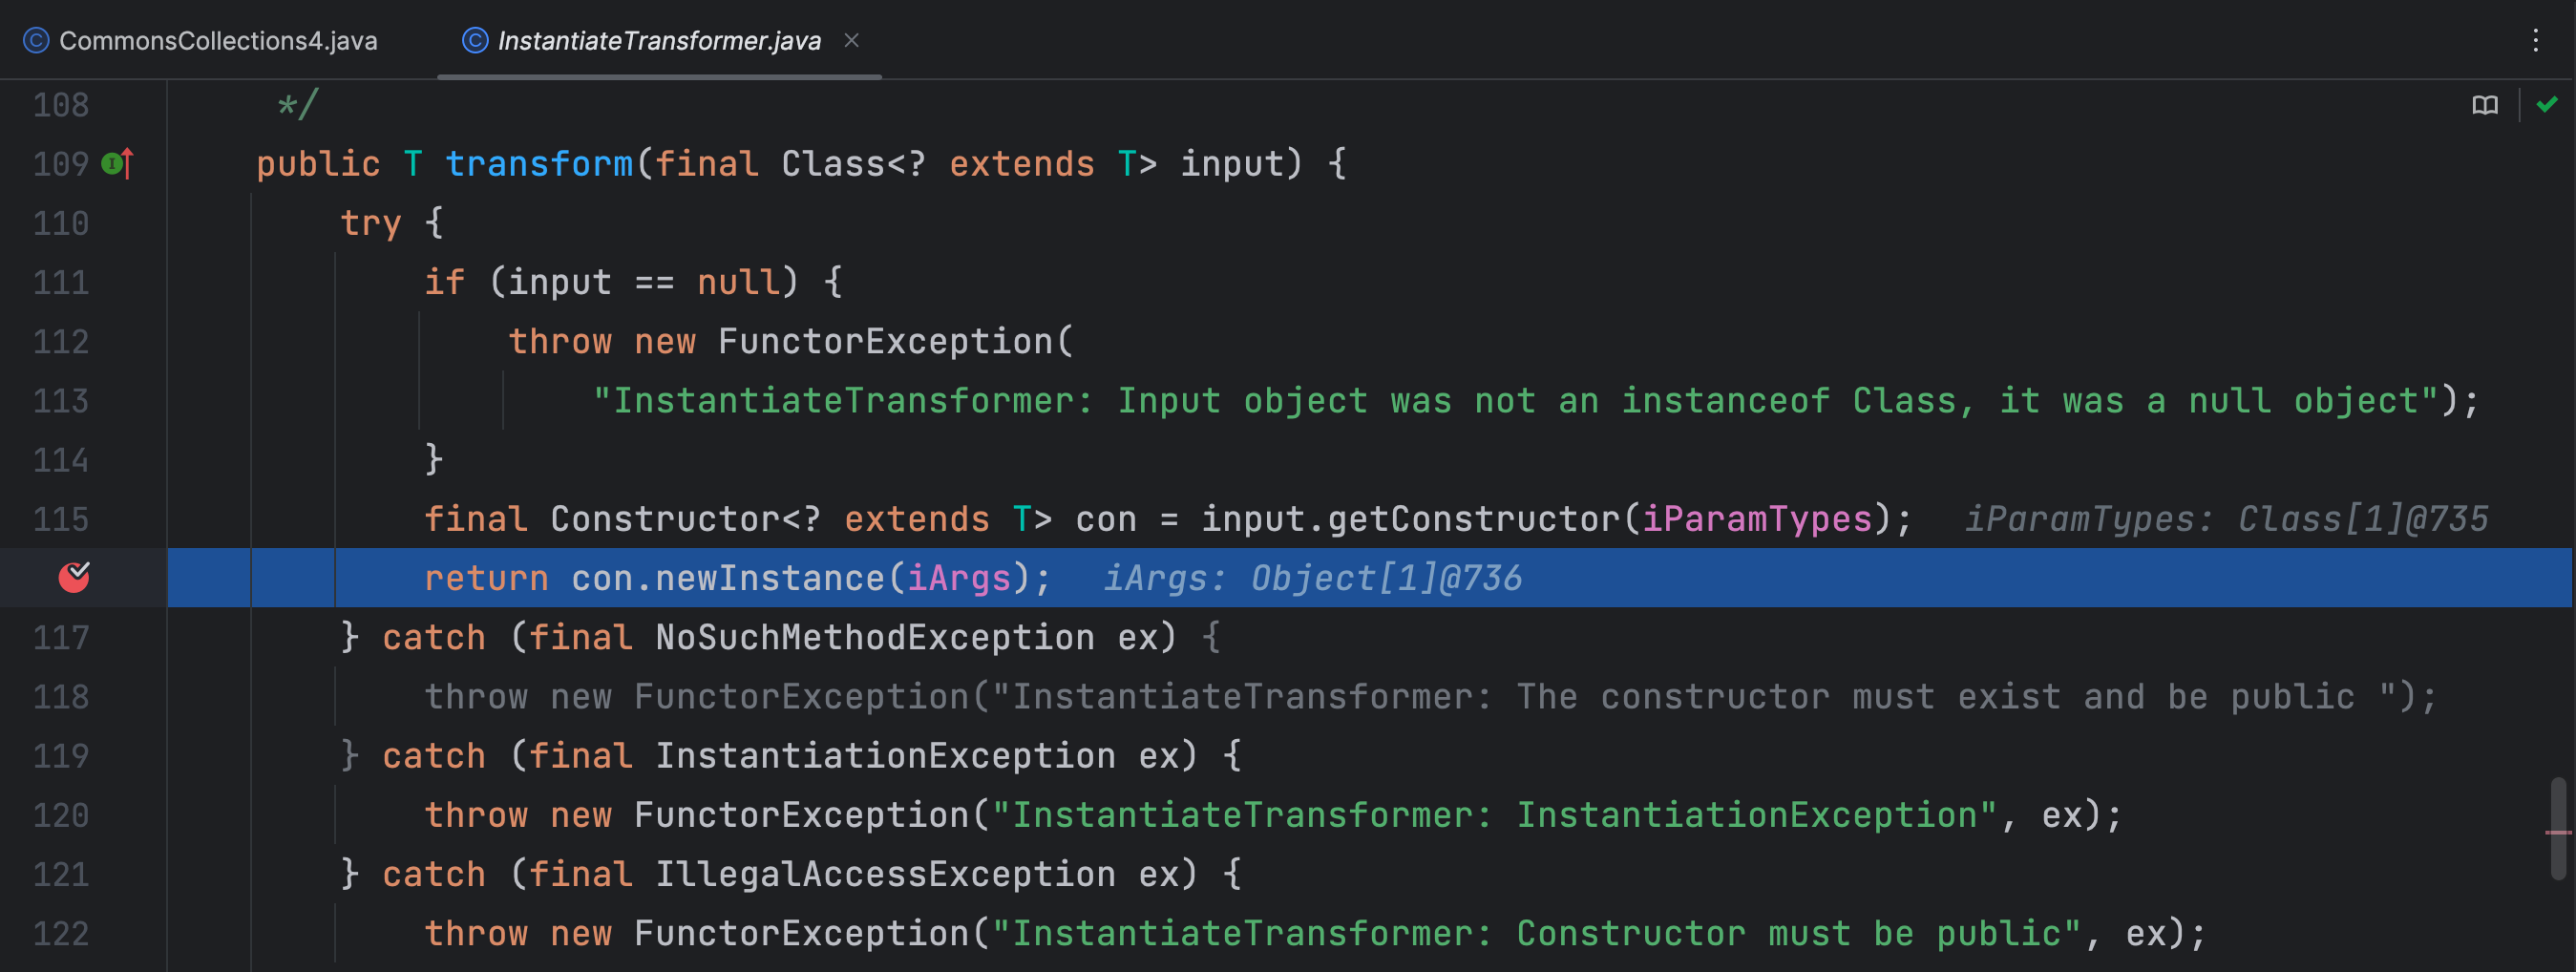
Task: Select the InstantiateTransformer.java tab
Action: [659, 40]
